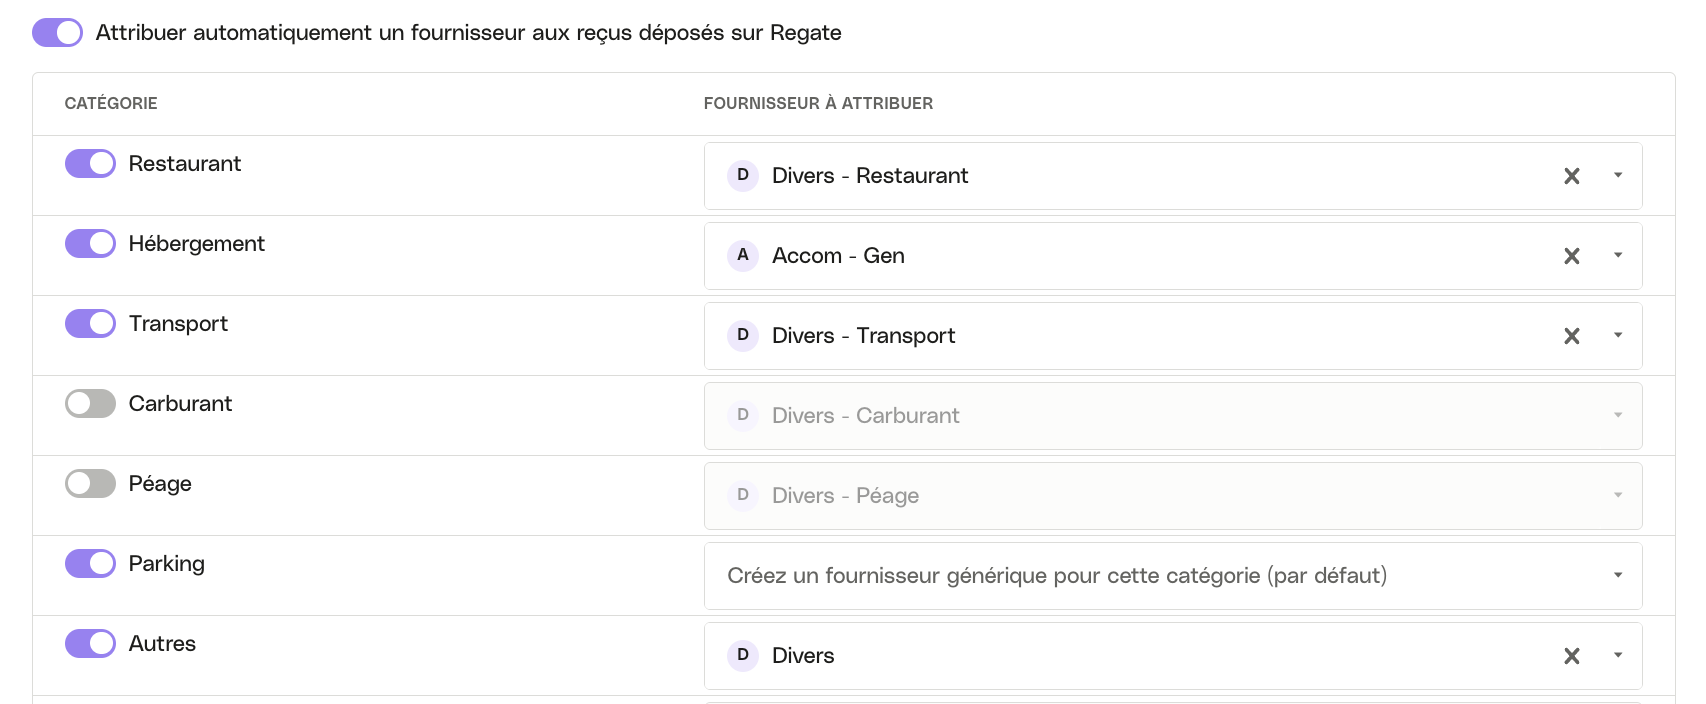This screenshot has height=704, width=1706.
Task: Expand the Hébergement supplier dropdown arrow
Action: (x=1617, y=256)
